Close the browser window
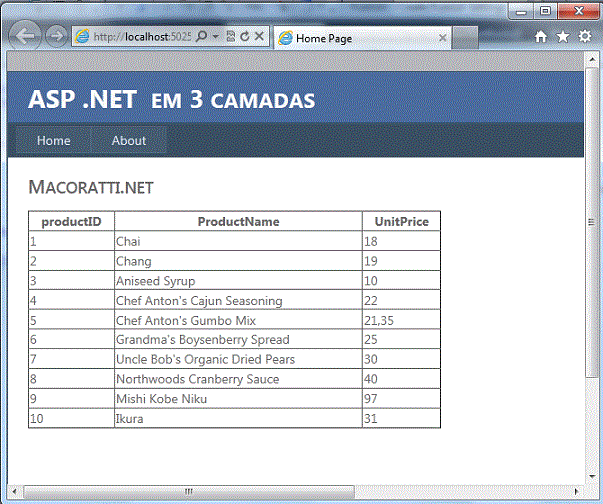 [578, 12]
